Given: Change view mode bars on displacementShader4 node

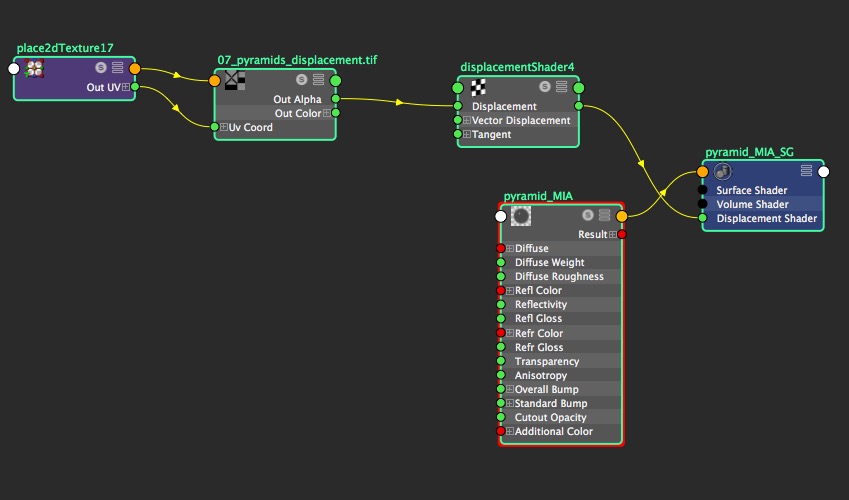Looking at the screenshot, I should (561, 87).
